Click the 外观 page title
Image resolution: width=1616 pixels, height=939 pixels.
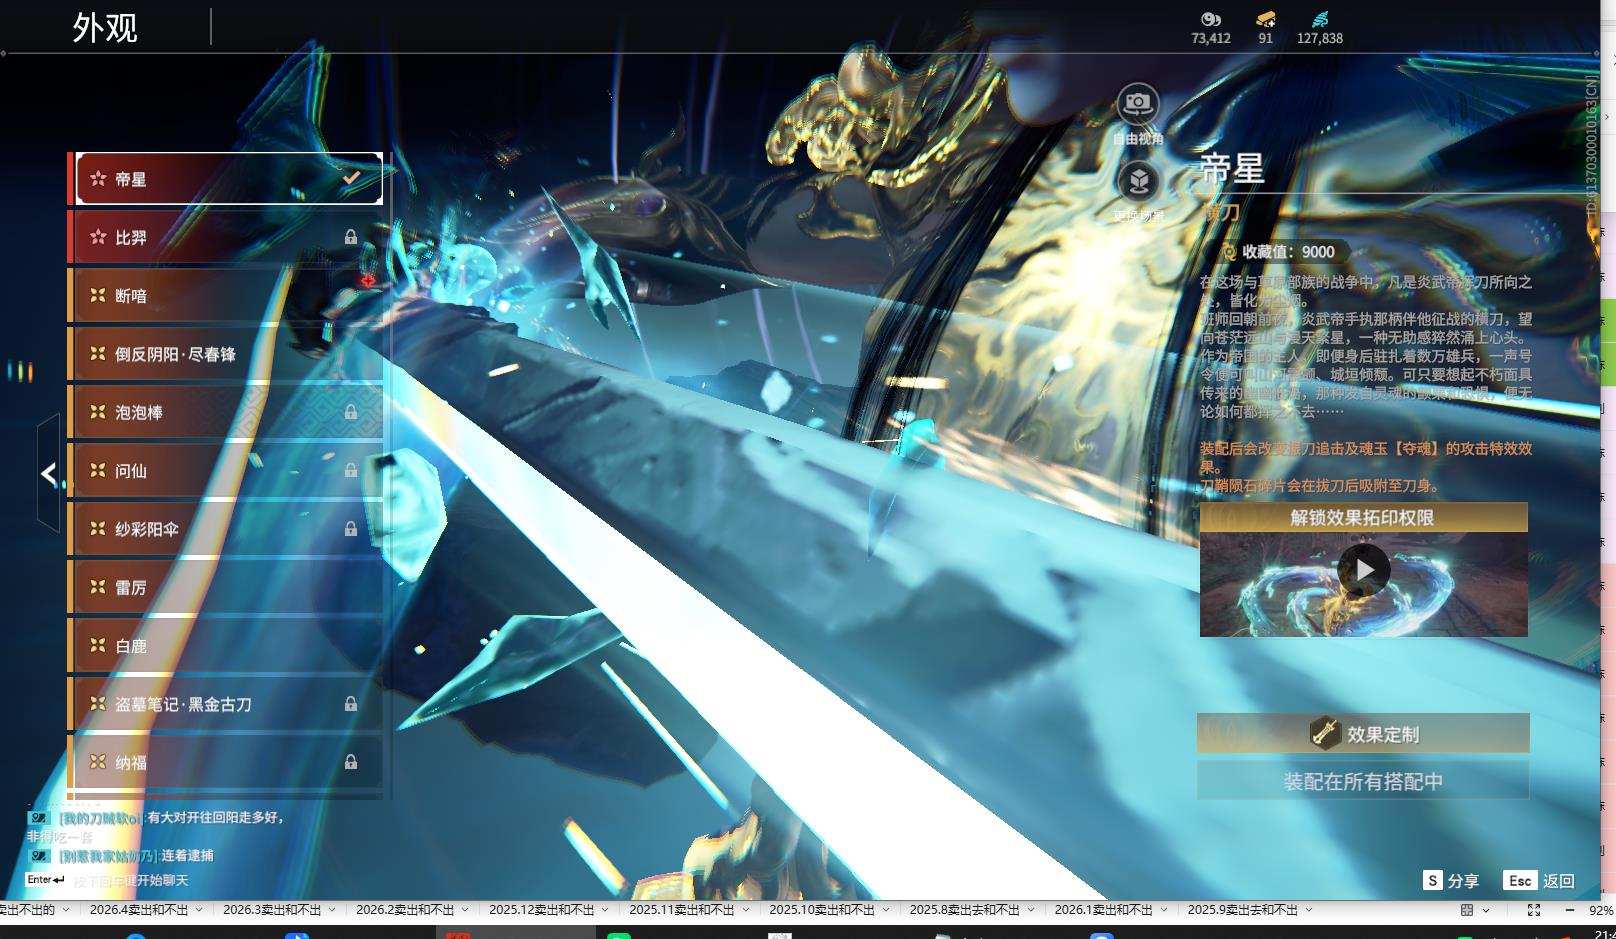(x=105, y=27)
